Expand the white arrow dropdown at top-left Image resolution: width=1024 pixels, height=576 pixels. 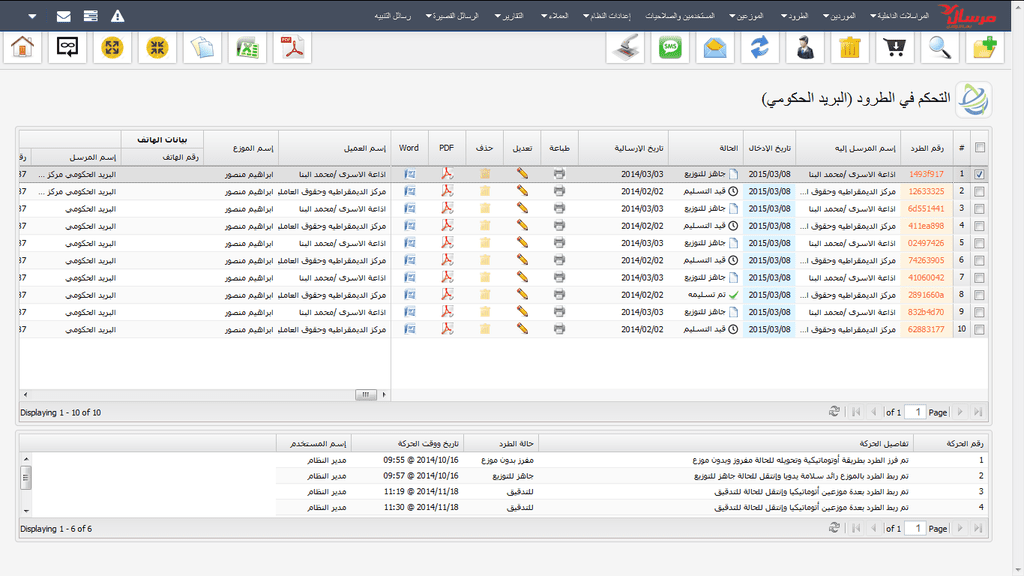pyautogui.click(x=33, y=17)
